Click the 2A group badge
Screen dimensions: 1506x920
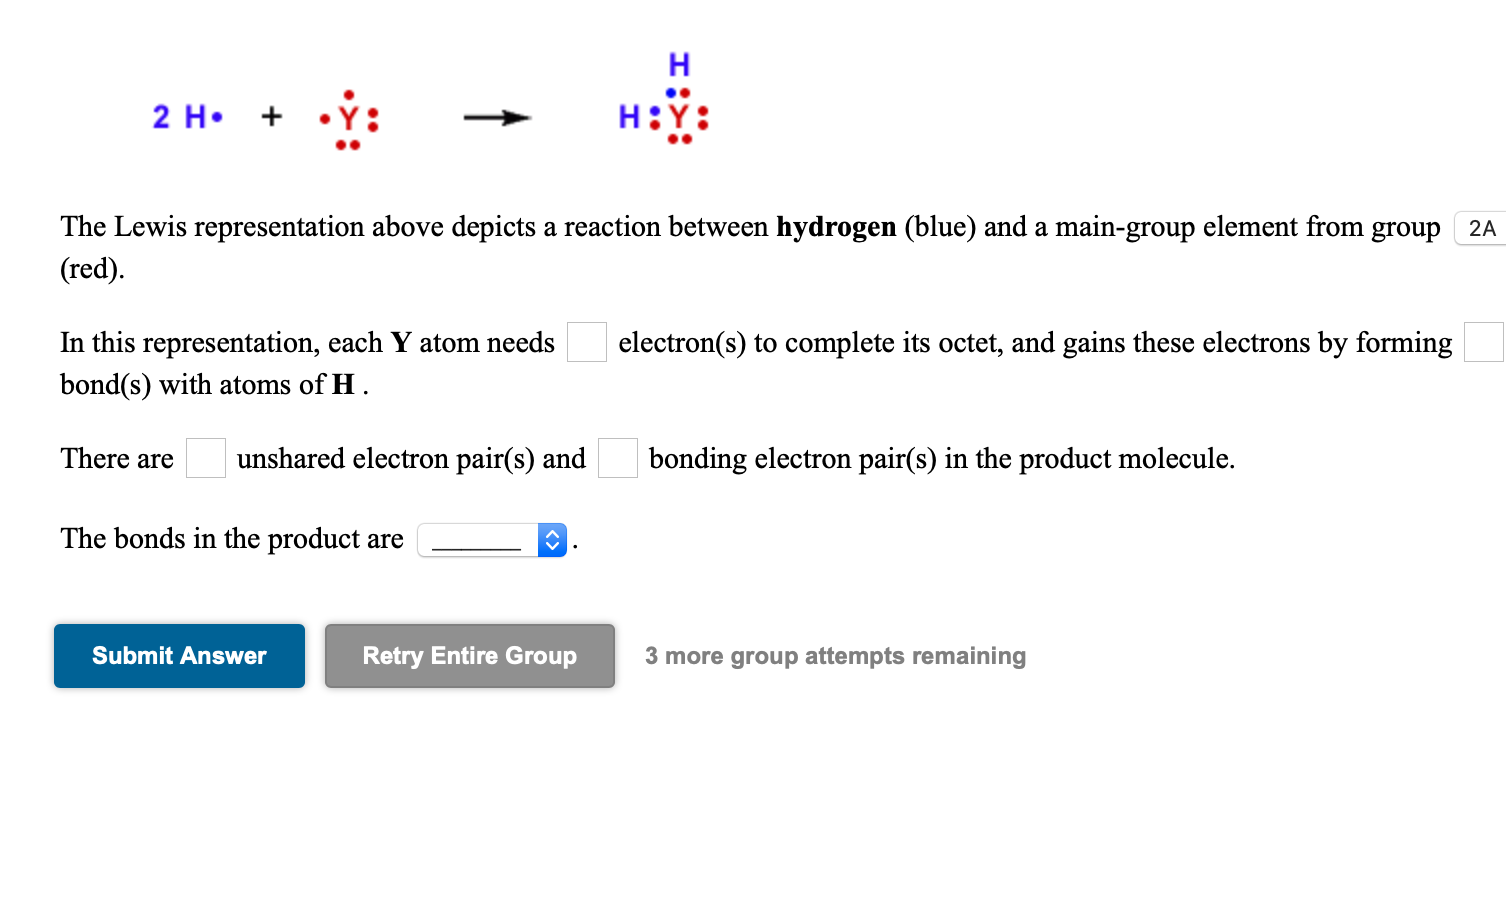pyautogui.click(x=1479, y=228)
